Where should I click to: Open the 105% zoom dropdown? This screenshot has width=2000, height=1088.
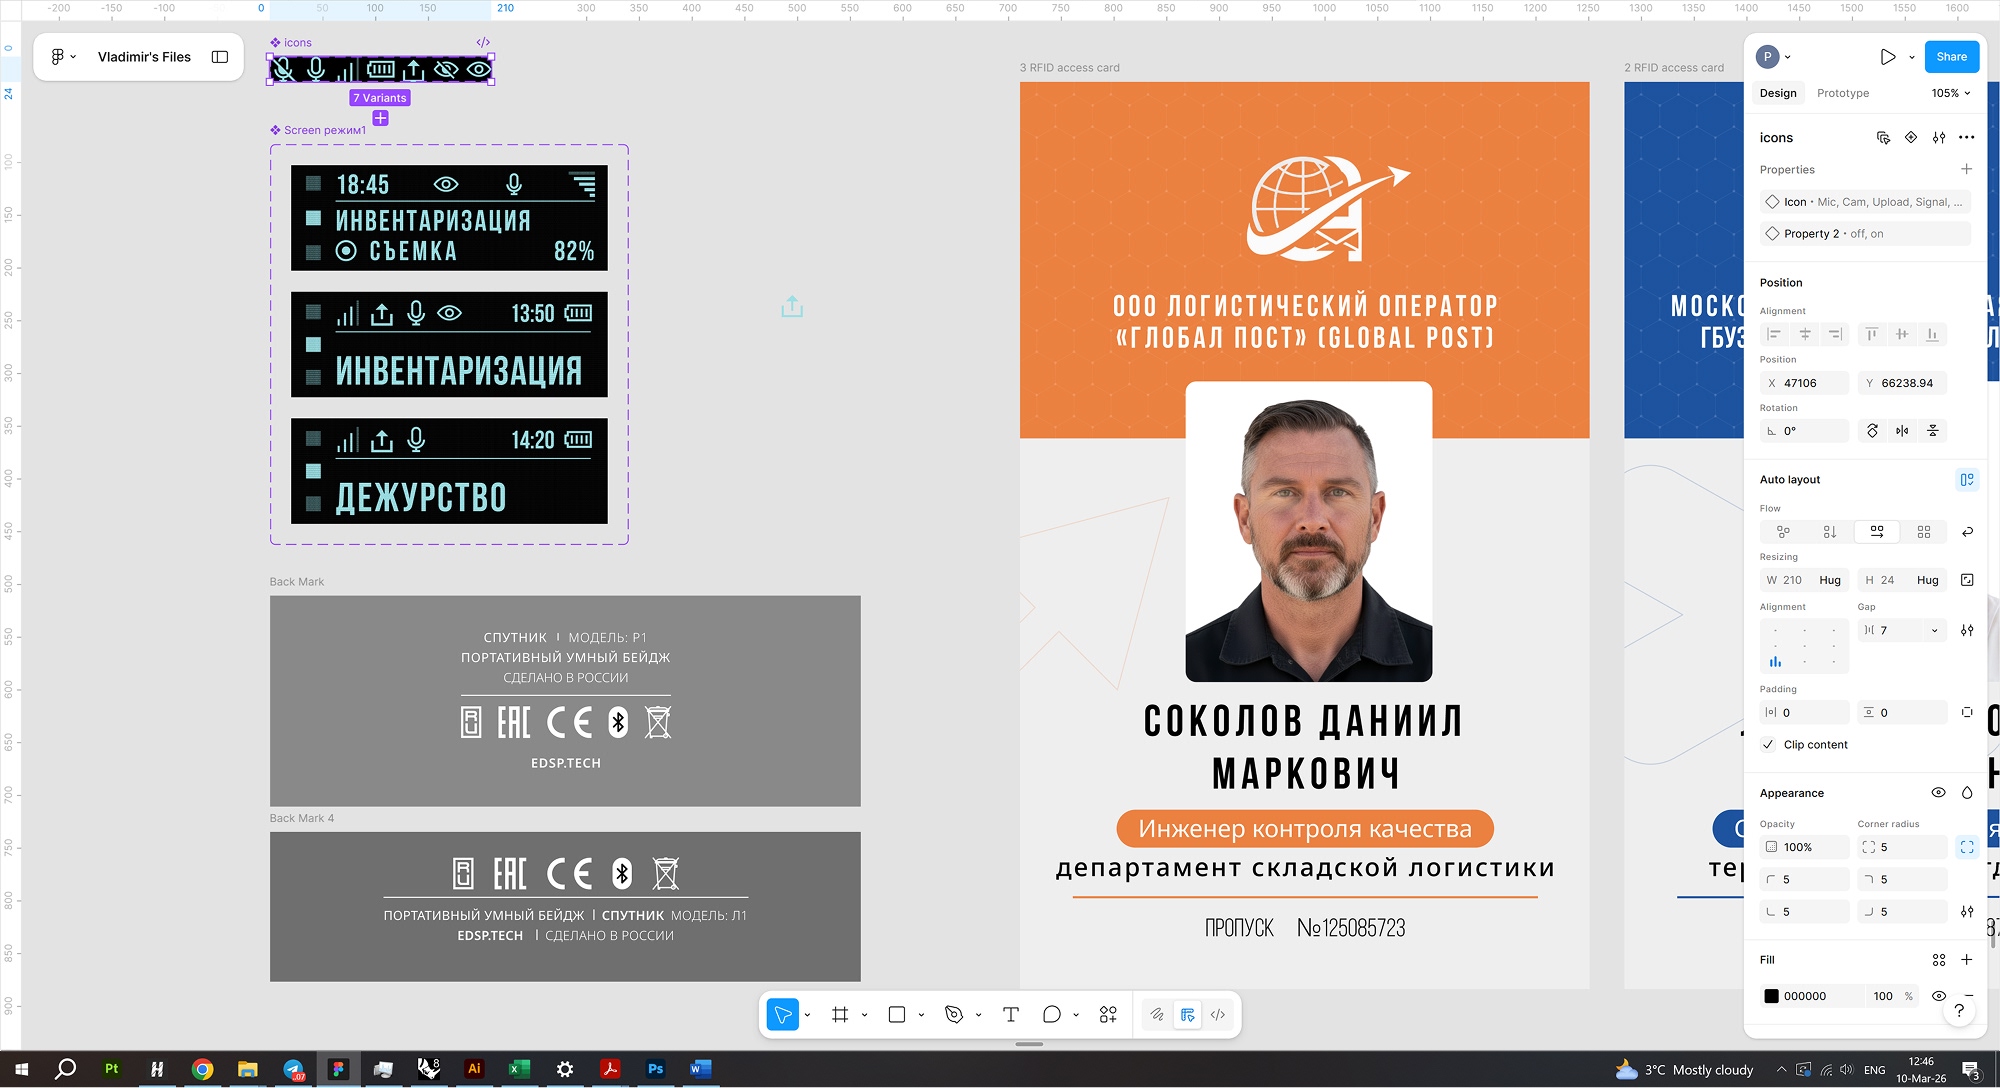tap(1951, 93)
